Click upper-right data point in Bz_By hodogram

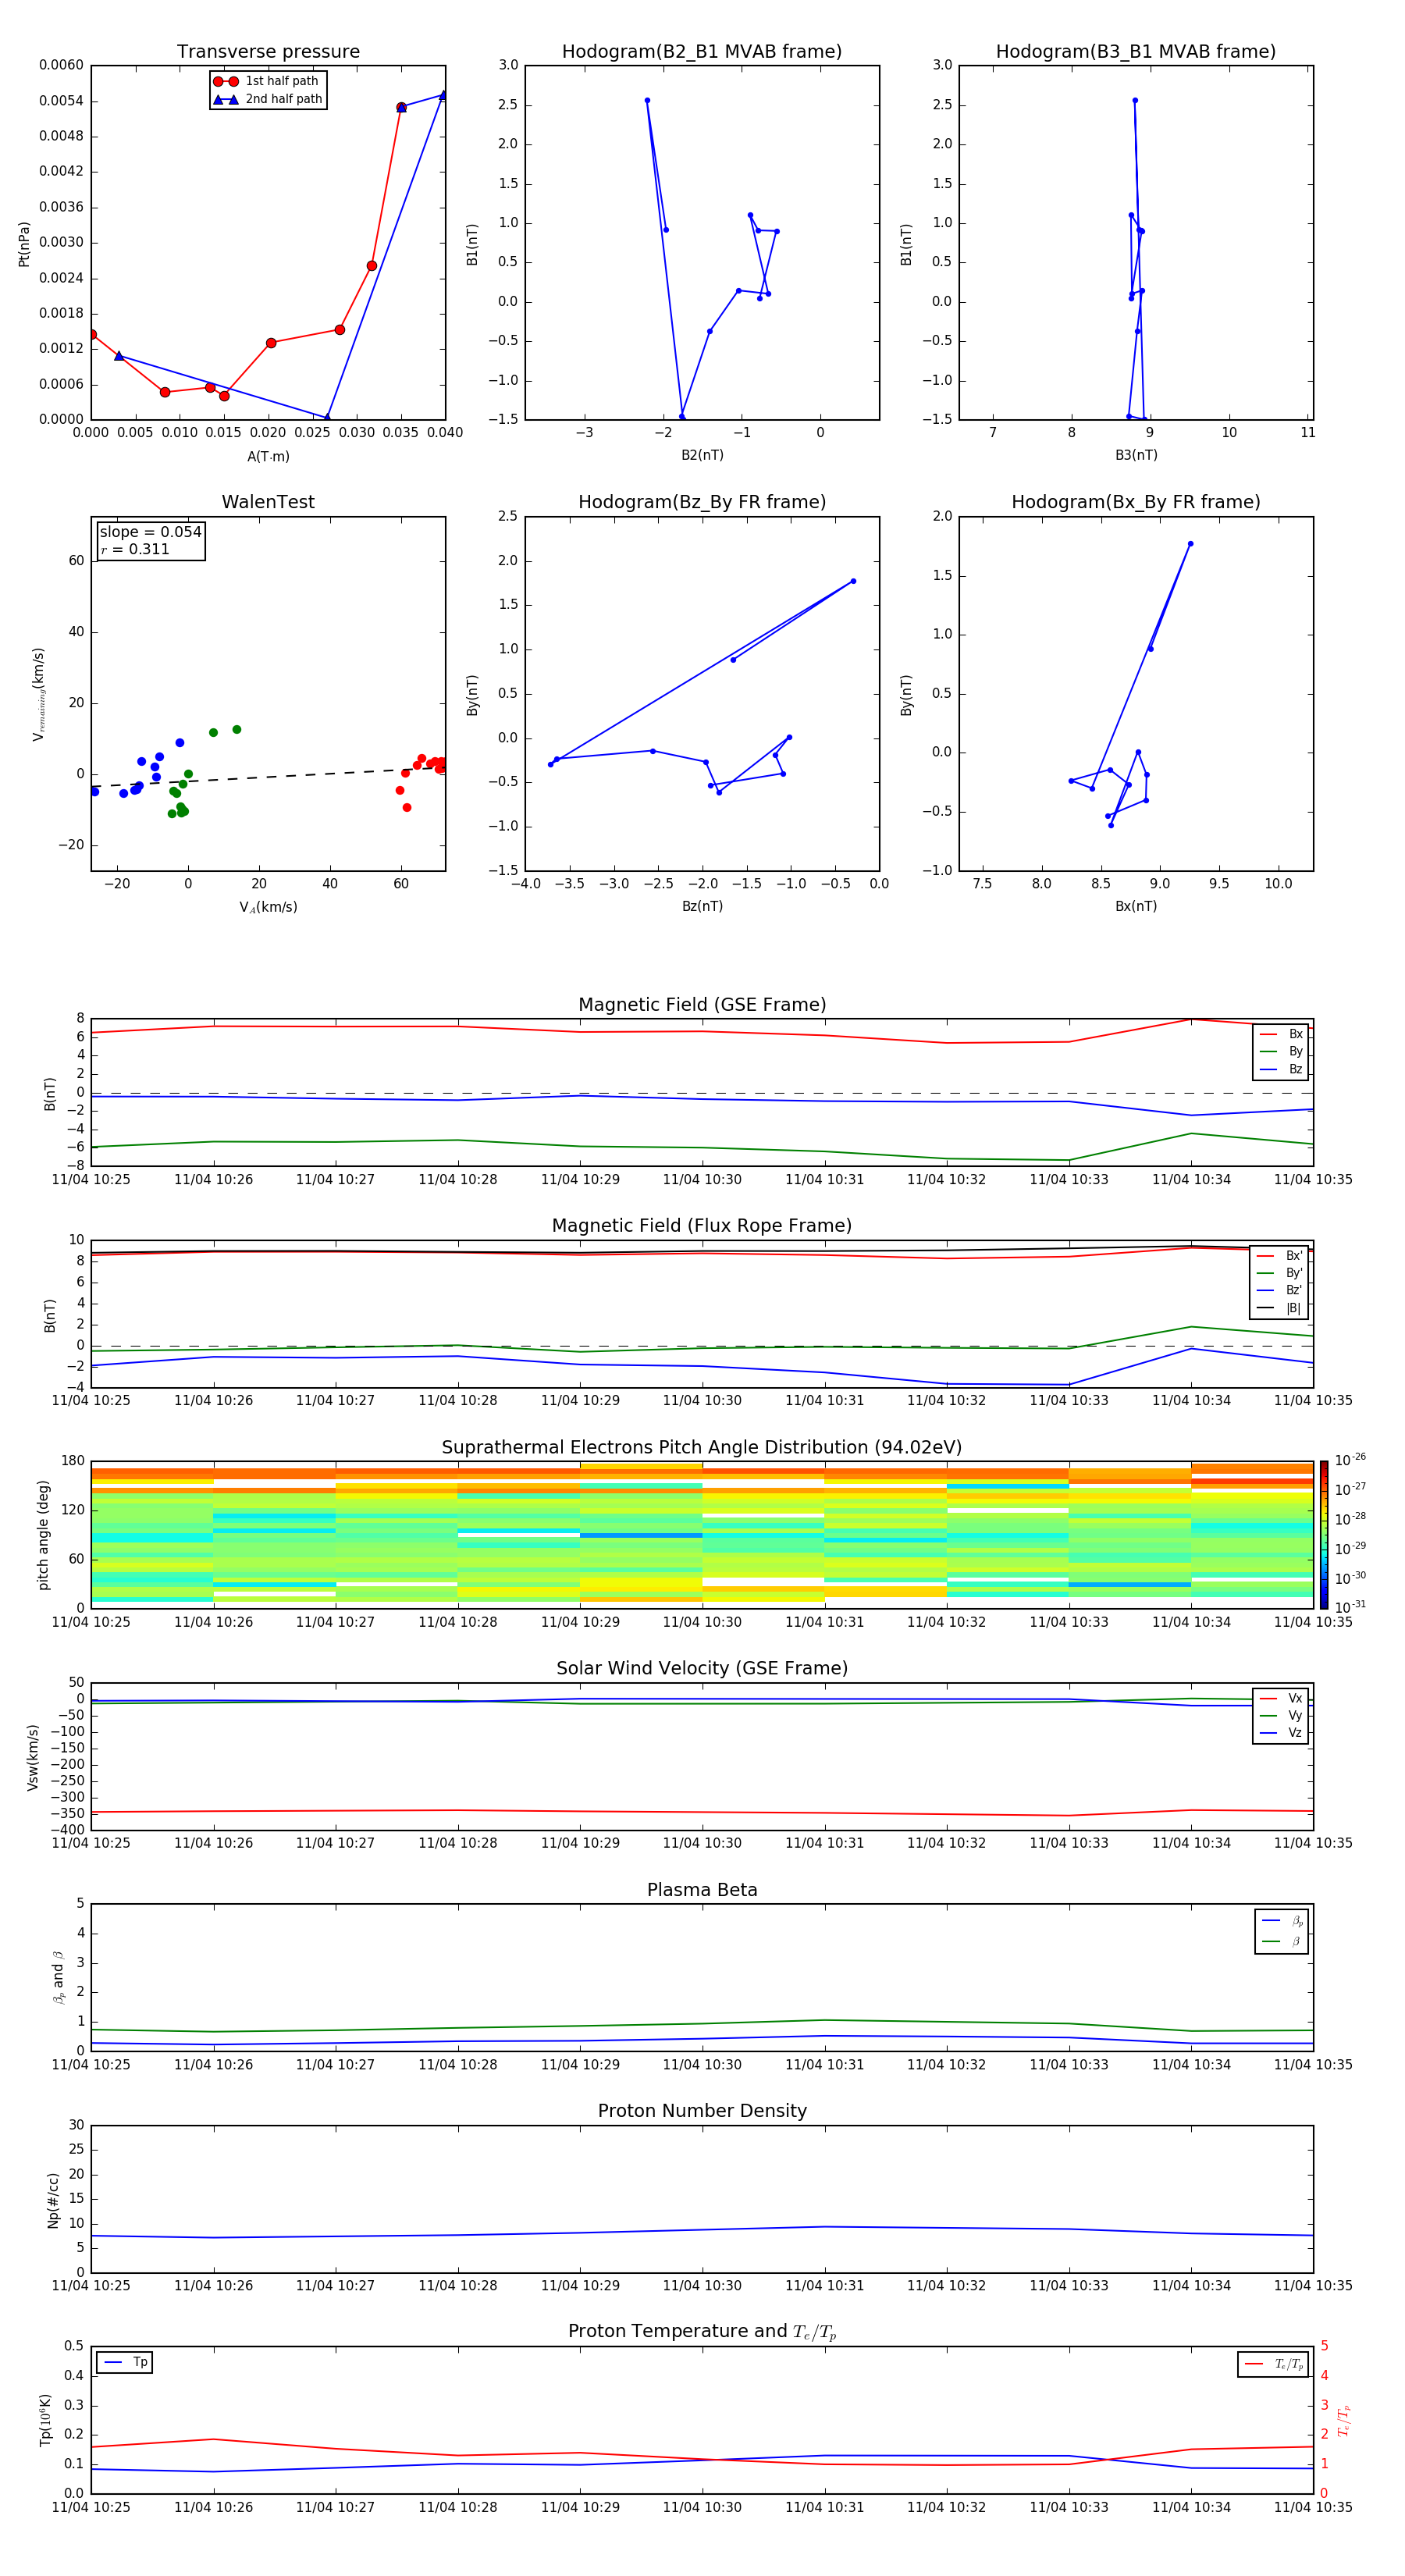(853, 581)
